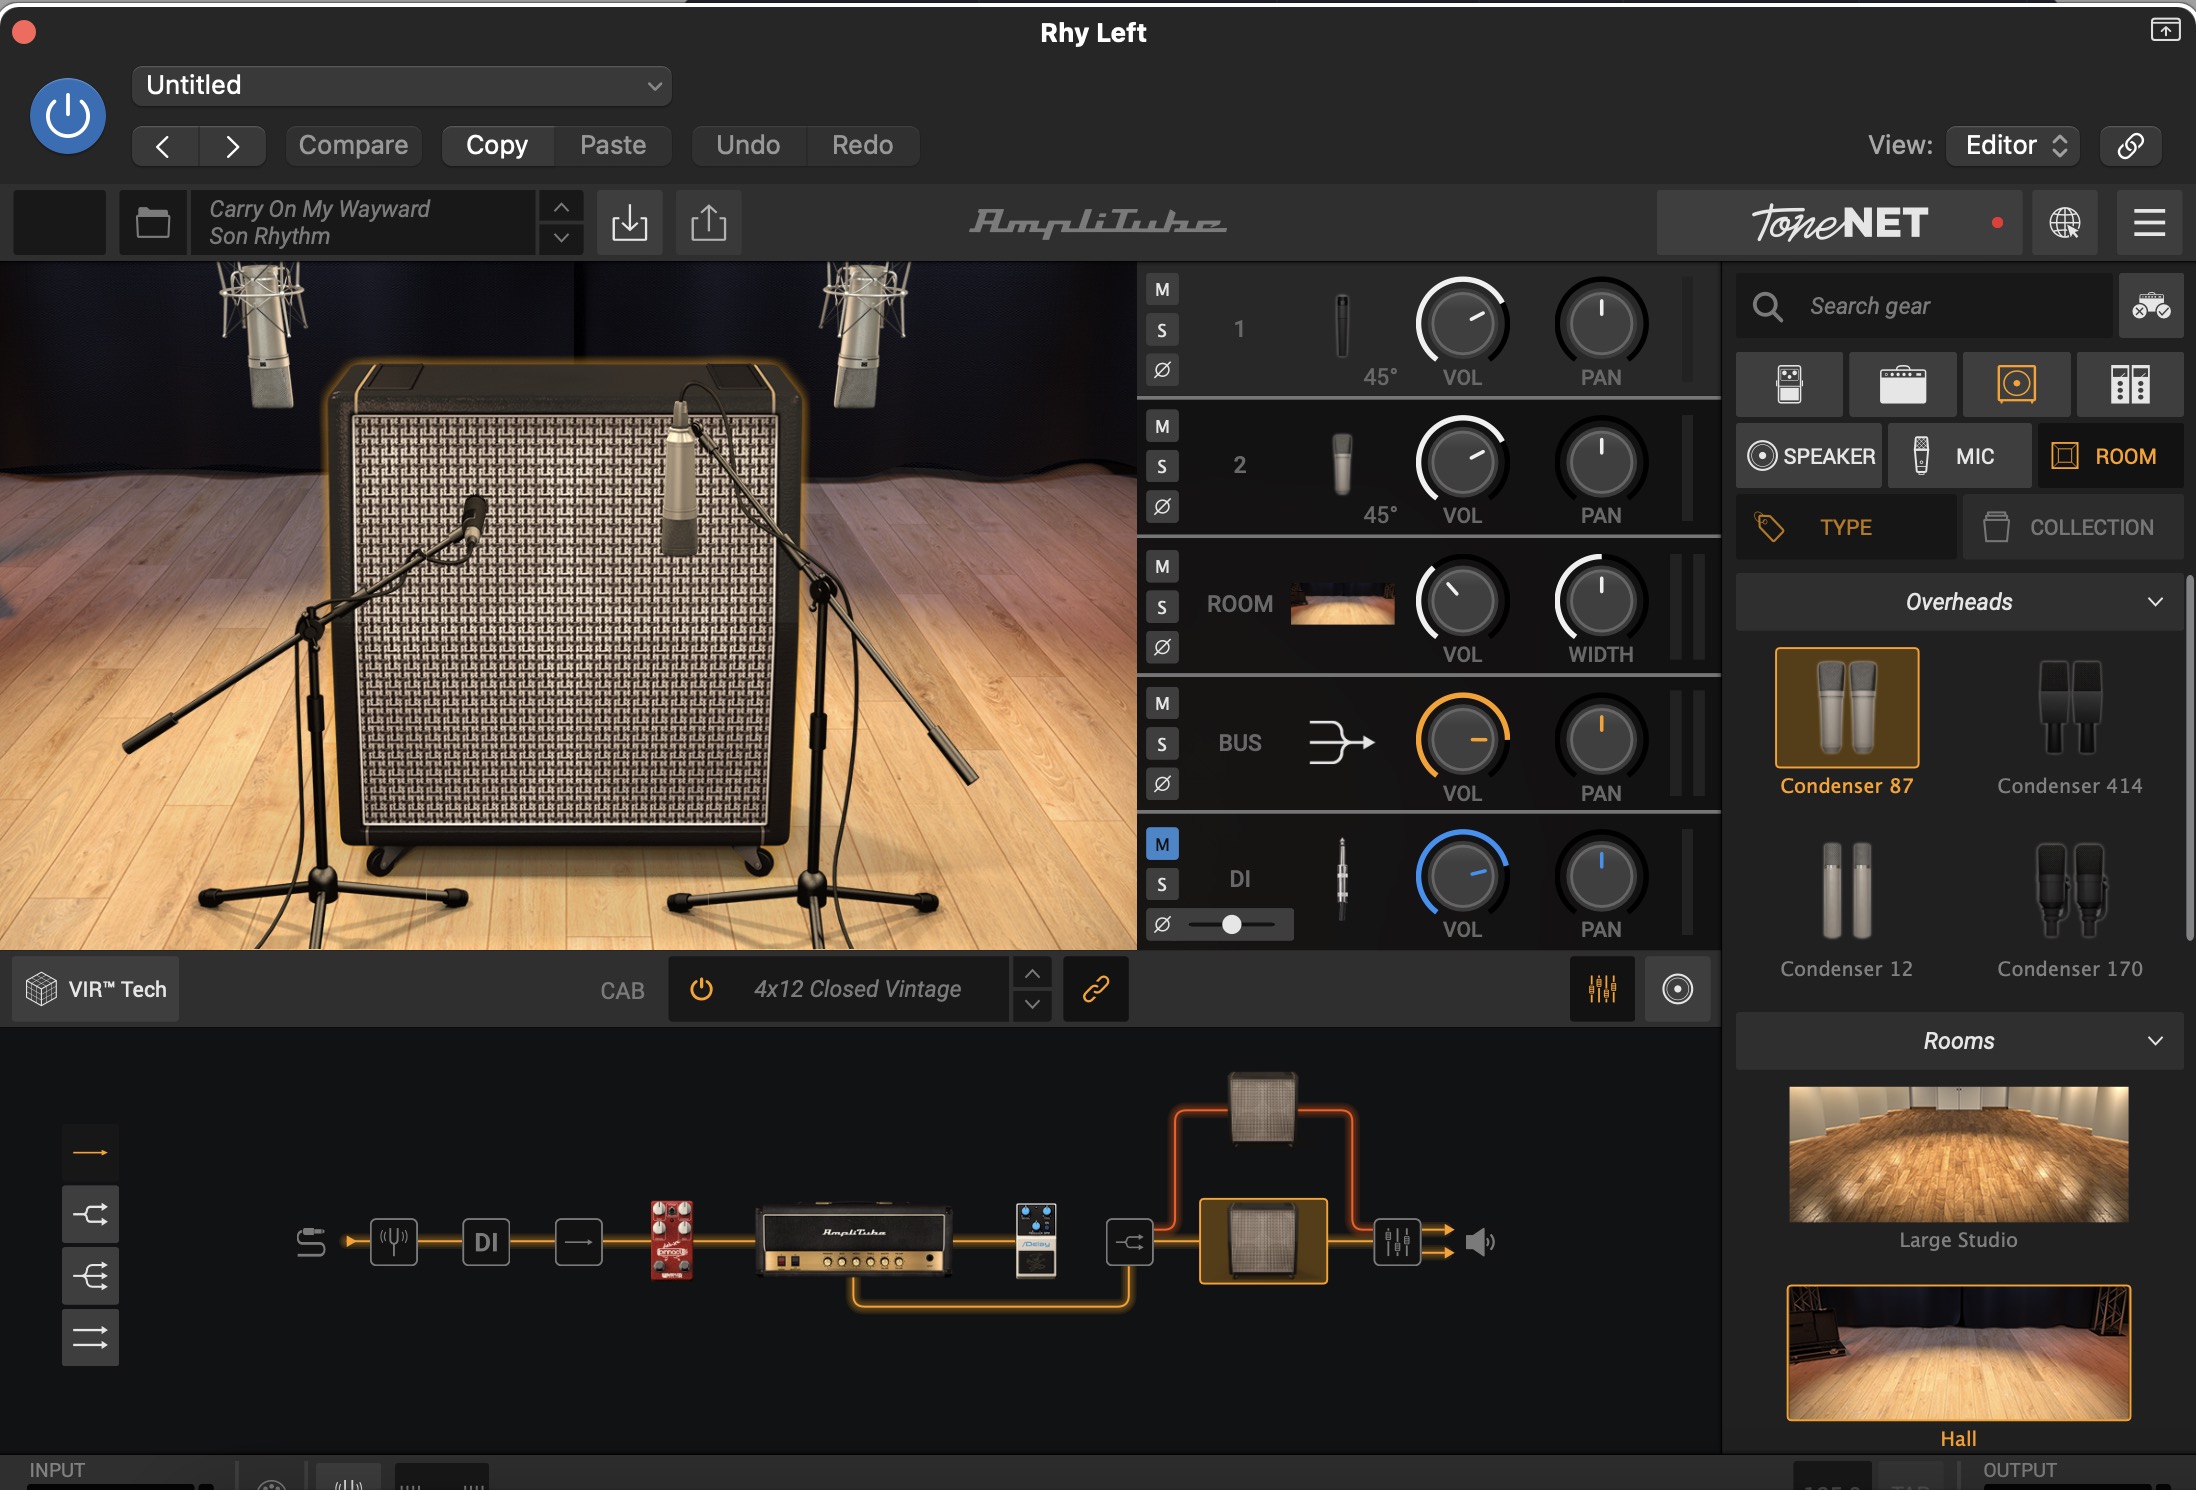
Task: Select the TYPE filter tab
Action: (x=1846, y=527)
